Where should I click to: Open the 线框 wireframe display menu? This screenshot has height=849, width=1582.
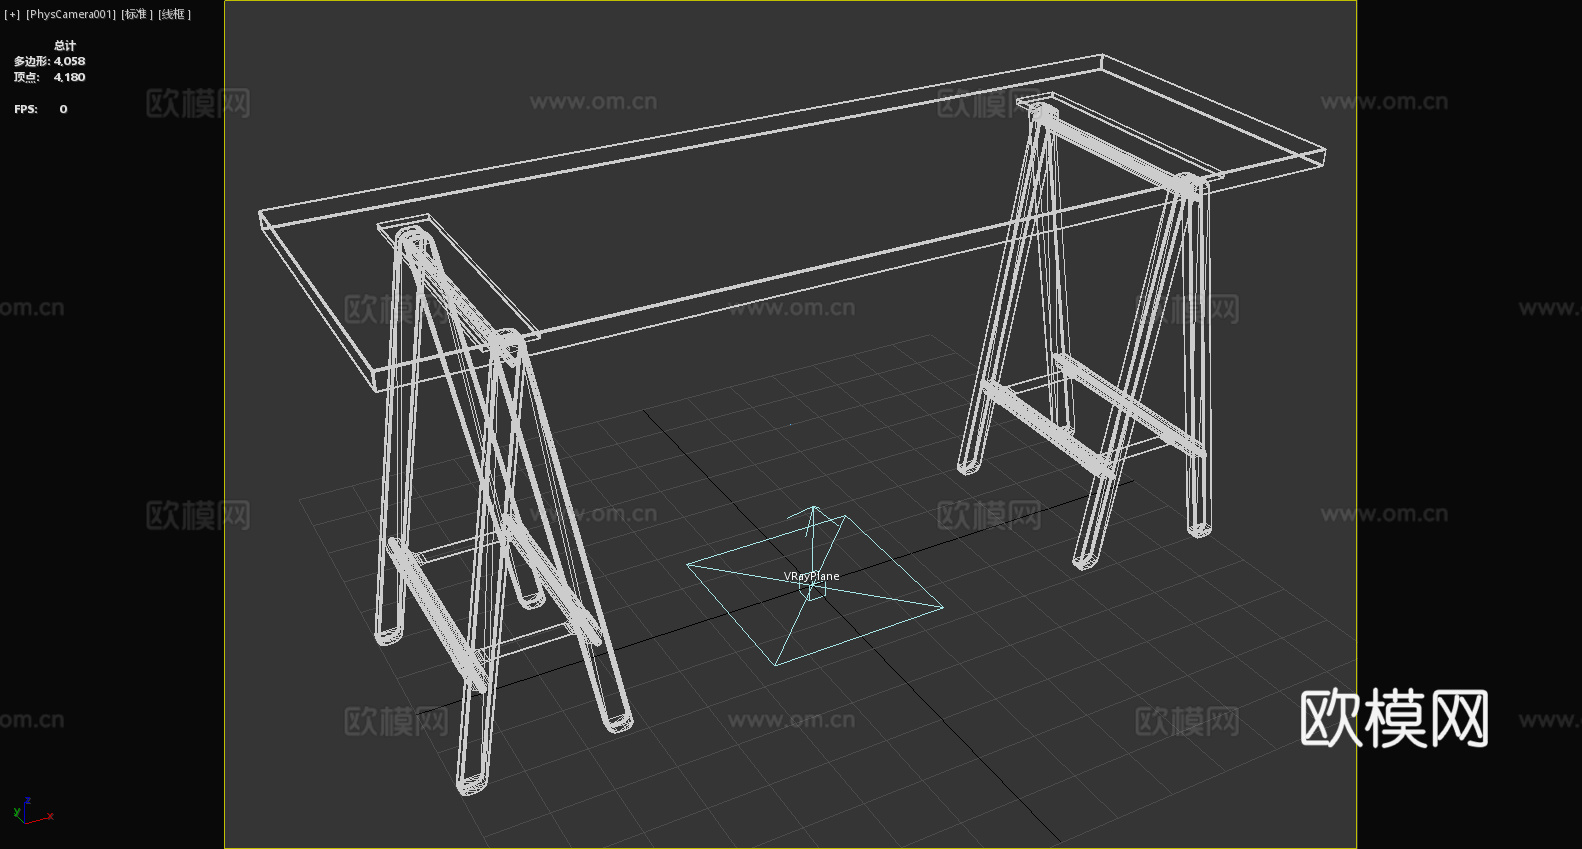click(x=174, y=14)
